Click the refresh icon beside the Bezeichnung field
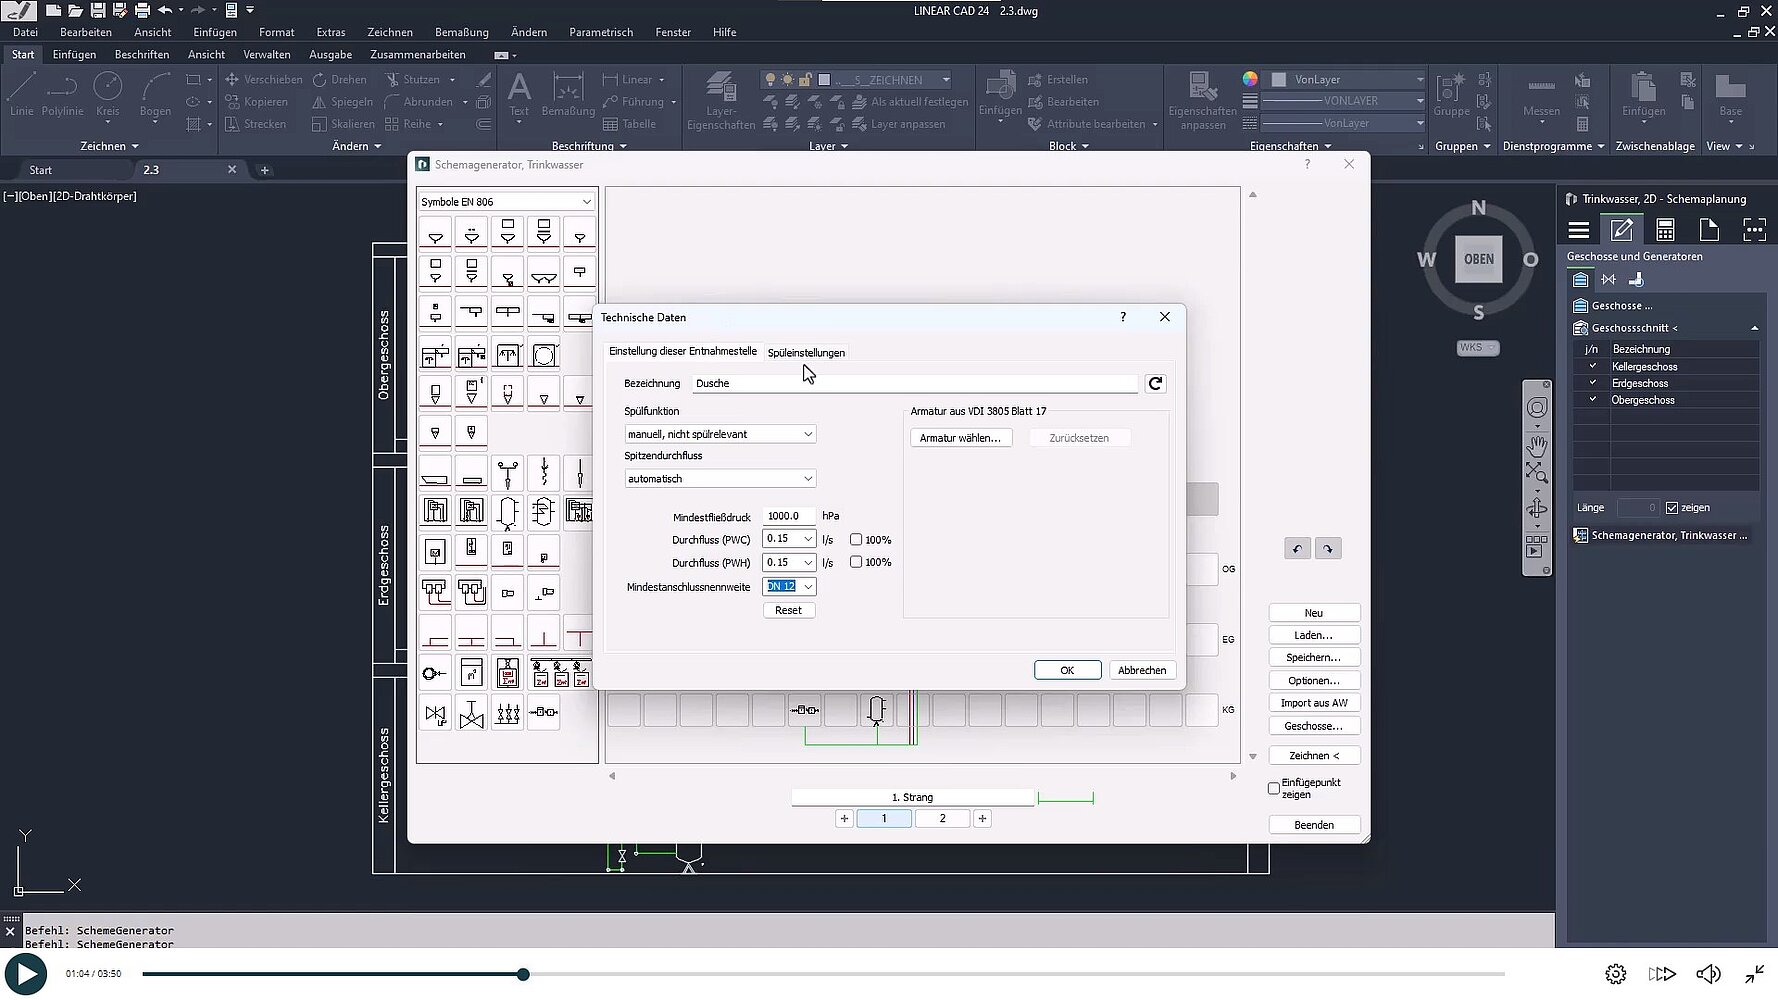Viewport: 1778px width, 1000px height. (x=1155, y=384)
